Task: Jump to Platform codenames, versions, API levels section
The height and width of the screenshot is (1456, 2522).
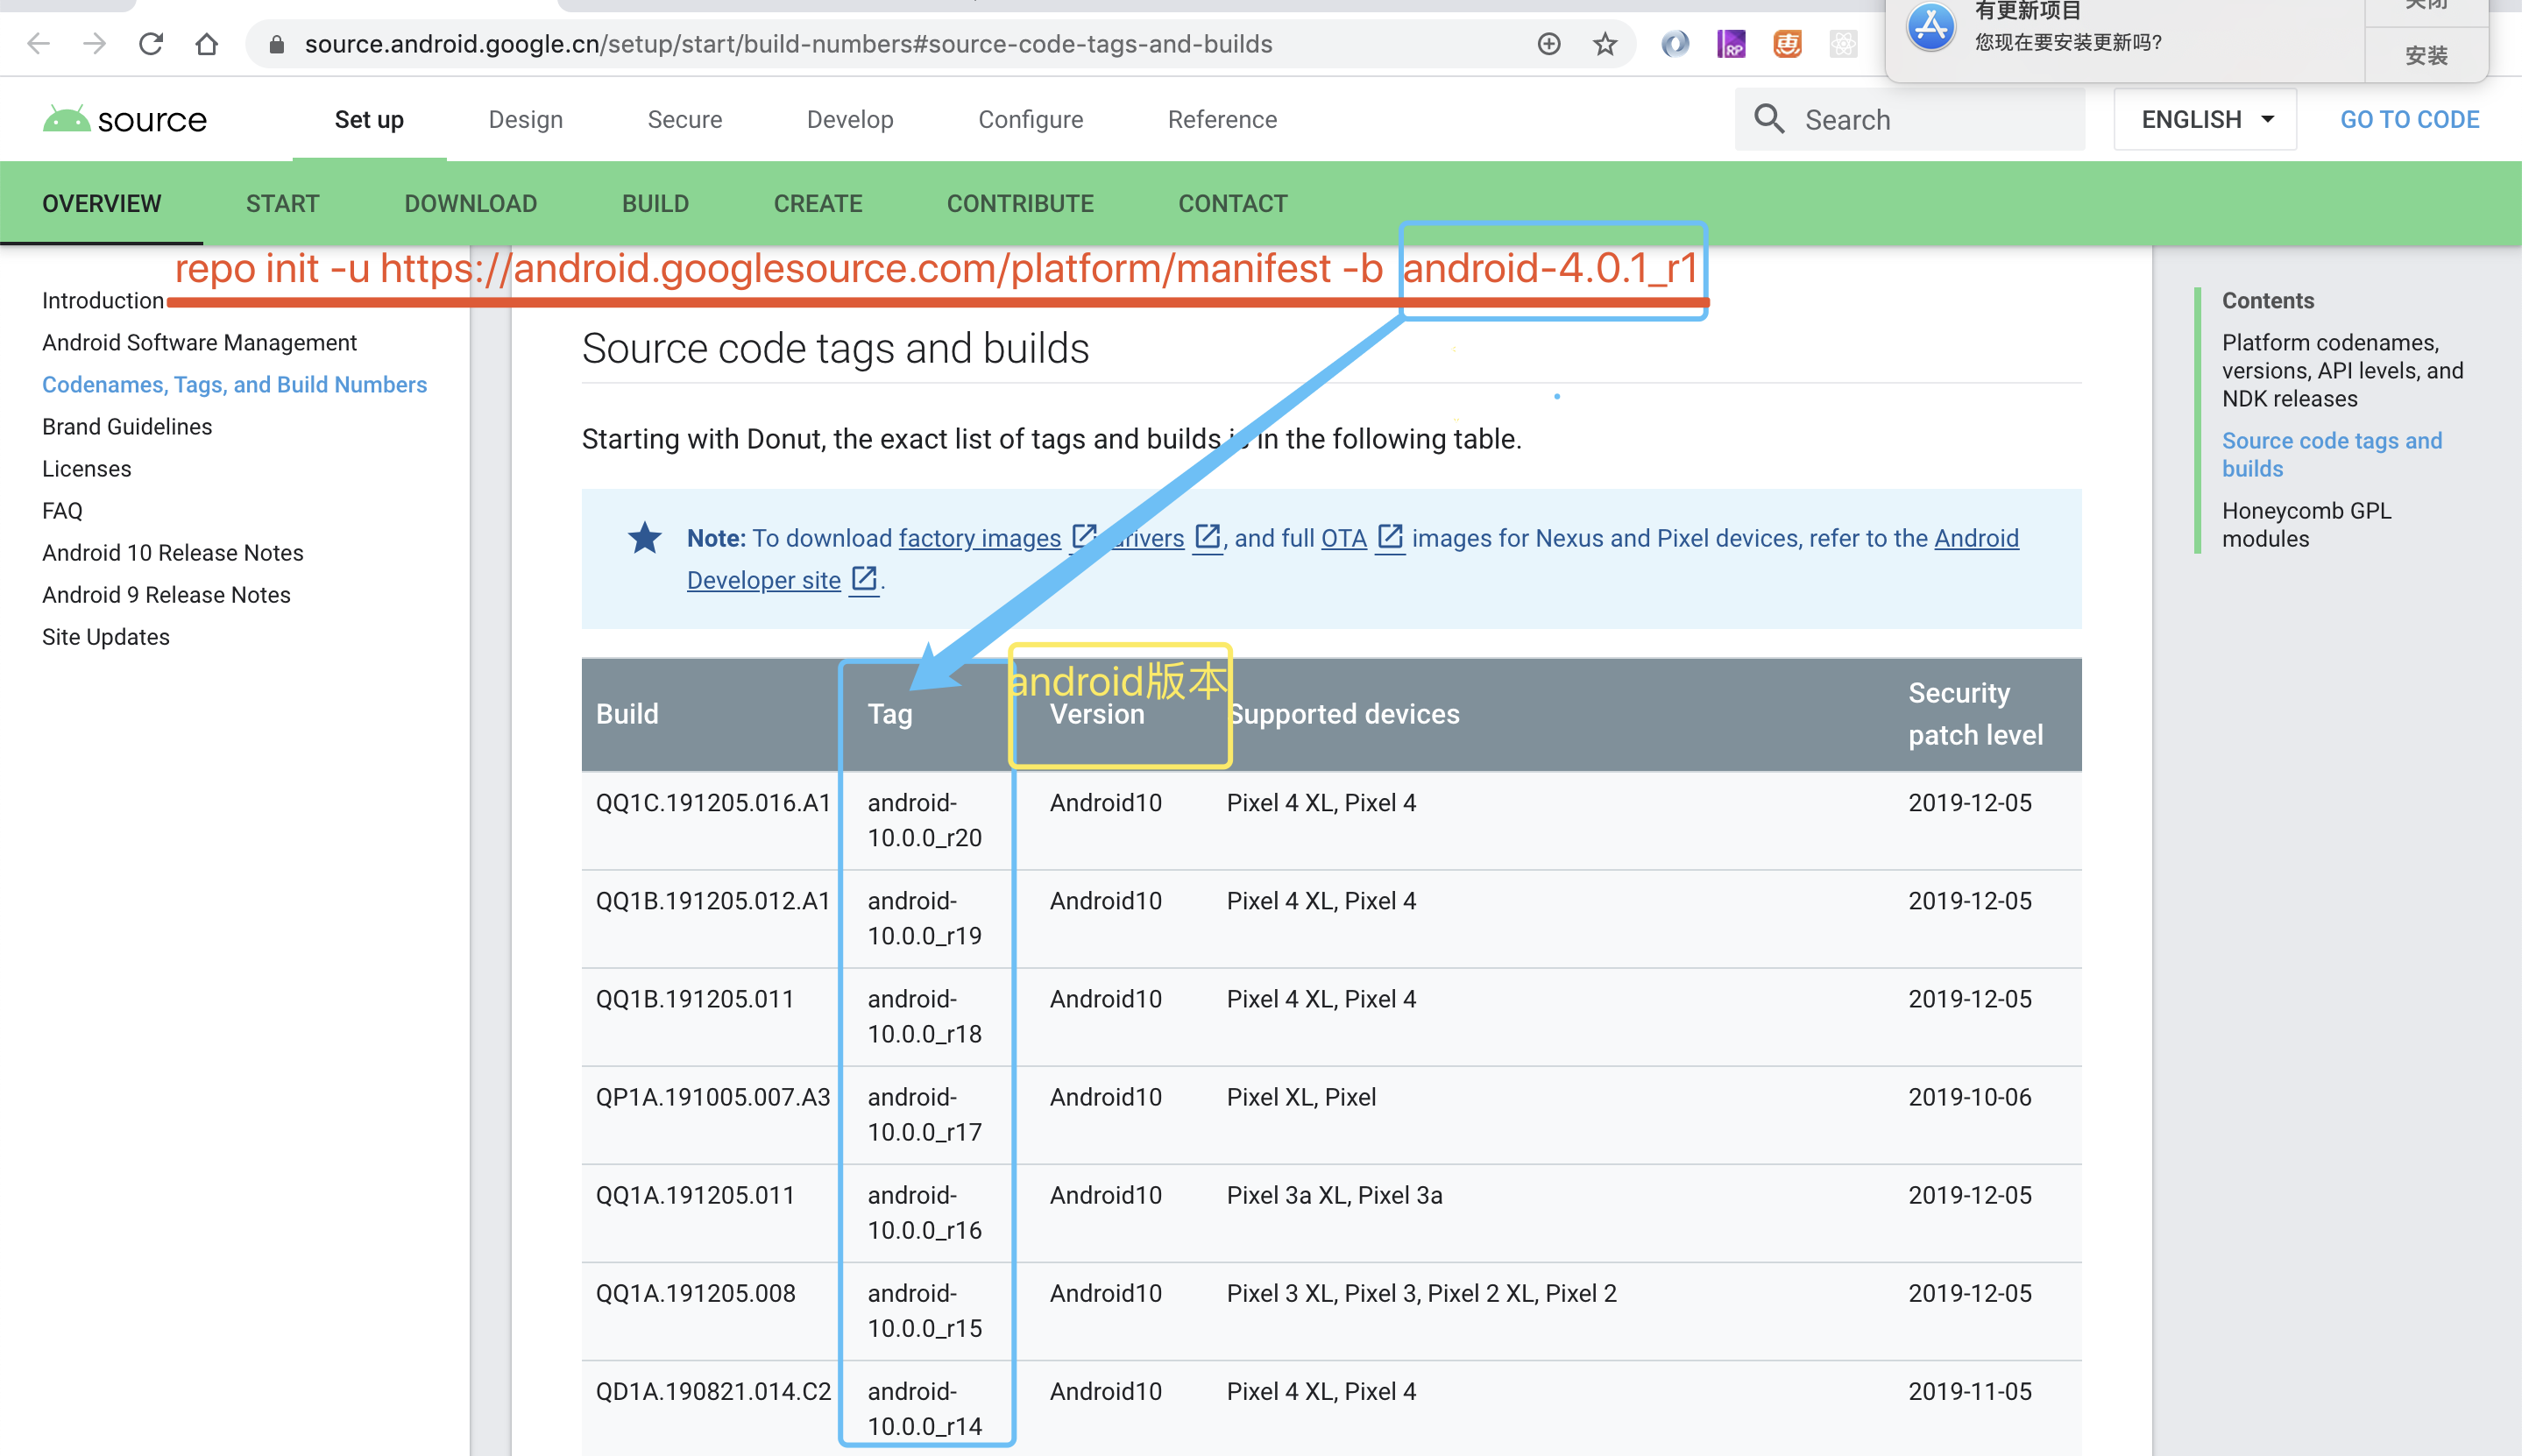Action: pyautogui.click(x=2342, y=370)
